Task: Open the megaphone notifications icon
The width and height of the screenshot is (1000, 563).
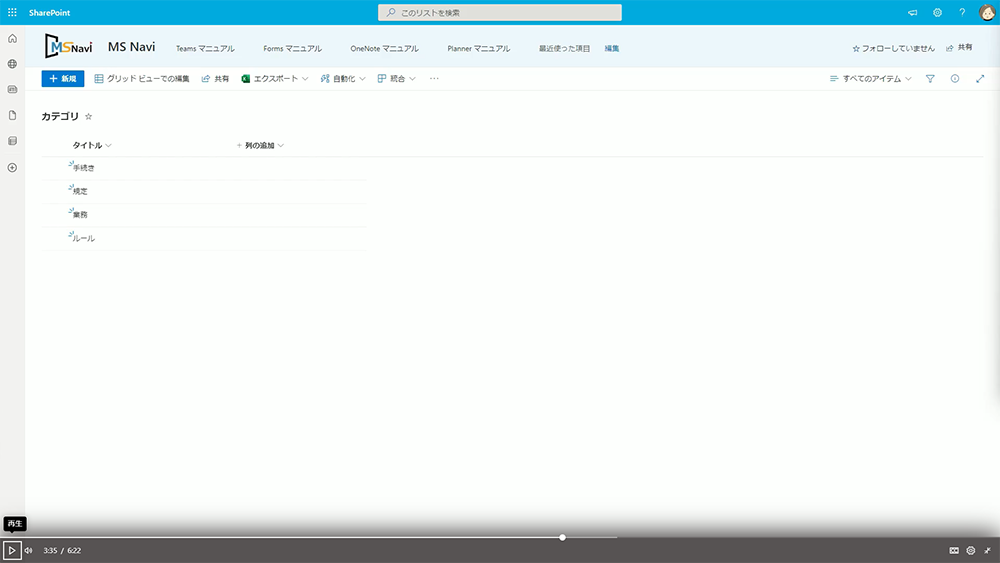Action: [913, 13]
